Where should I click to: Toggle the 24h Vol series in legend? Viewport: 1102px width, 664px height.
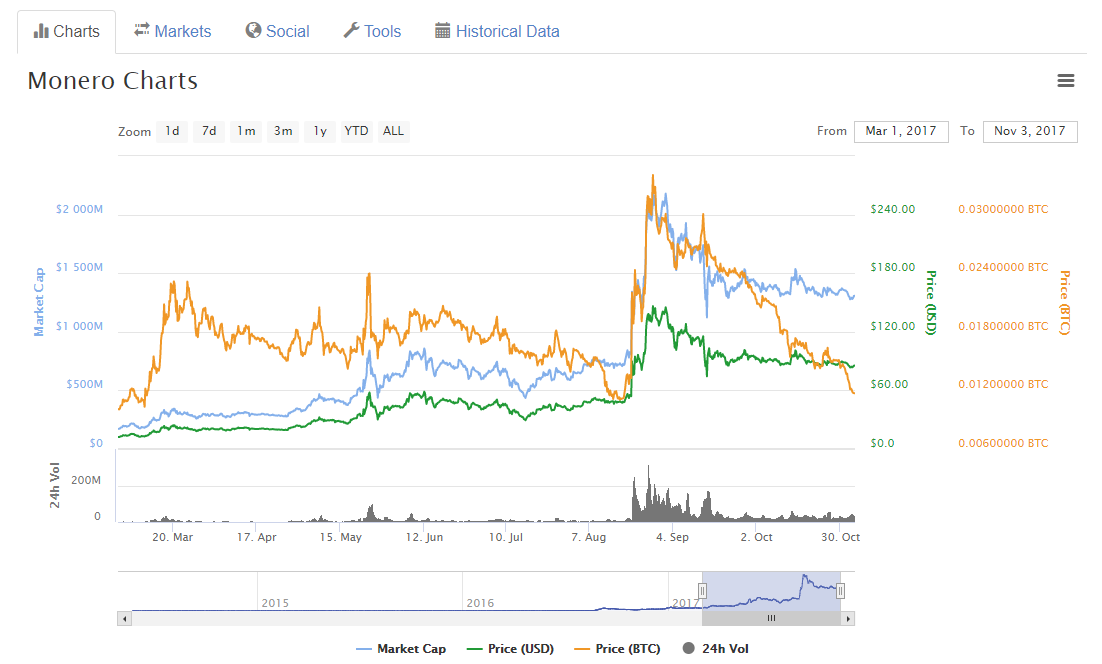pyautogui.click(x=716, y=649)
